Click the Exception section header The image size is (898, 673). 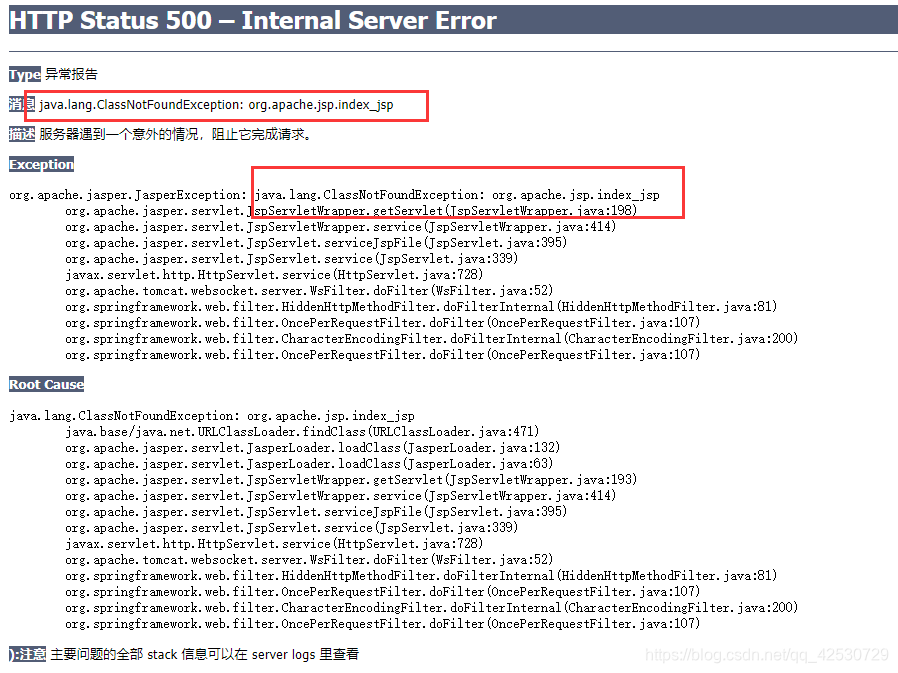[40, 164]
